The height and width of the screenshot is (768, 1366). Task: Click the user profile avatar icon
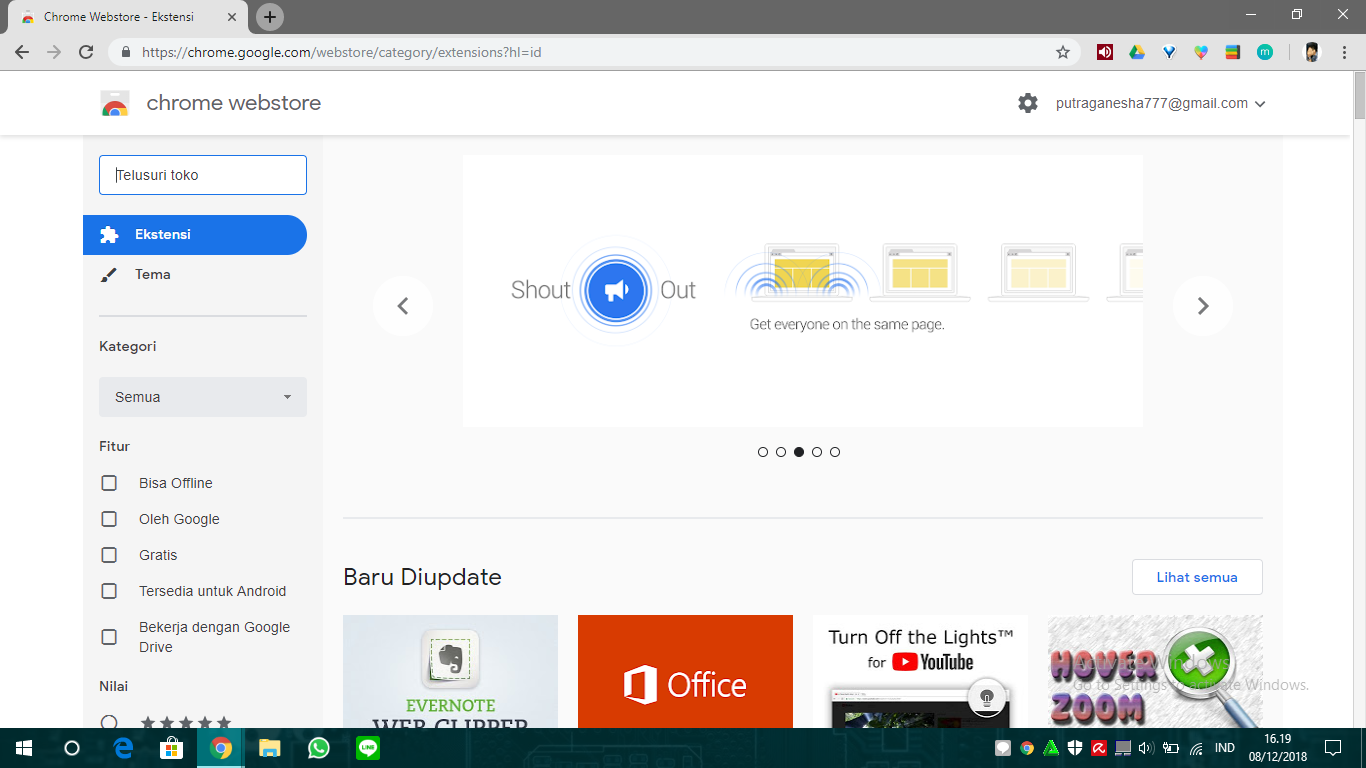pos(1311,52)
